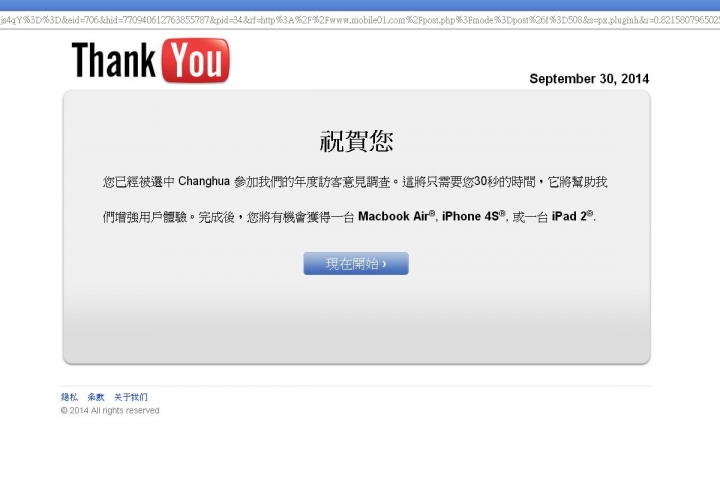Image resolution: width=720 pixels, height=490 pixels.
Task: Click the Macbook Air text
Action: click(x=396, y=216)
